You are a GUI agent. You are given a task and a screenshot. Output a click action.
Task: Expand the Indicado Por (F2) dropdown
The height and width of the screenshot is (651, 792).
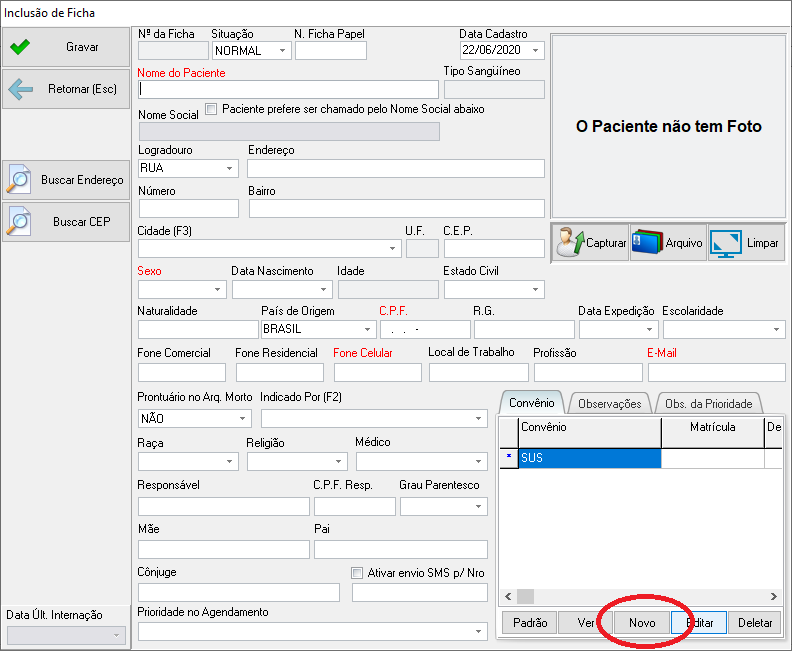pyautogui.click(x=478, y=418)
